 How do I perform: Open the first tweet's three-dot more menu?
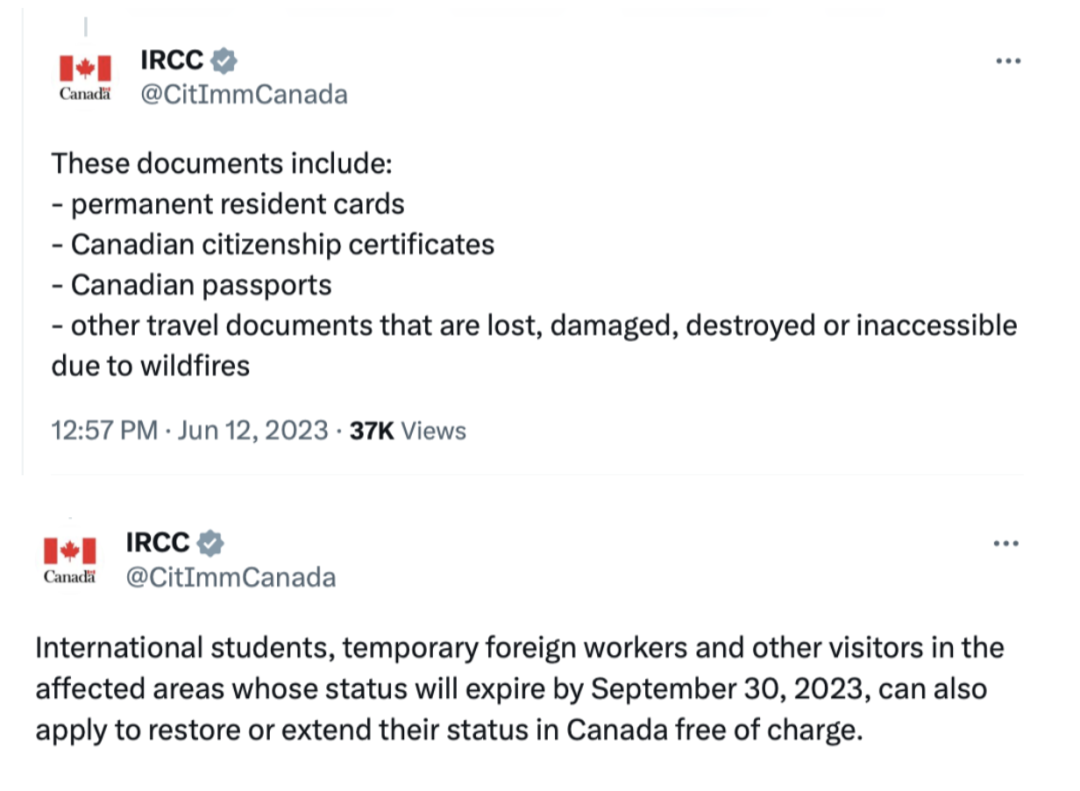[1008, 61]
